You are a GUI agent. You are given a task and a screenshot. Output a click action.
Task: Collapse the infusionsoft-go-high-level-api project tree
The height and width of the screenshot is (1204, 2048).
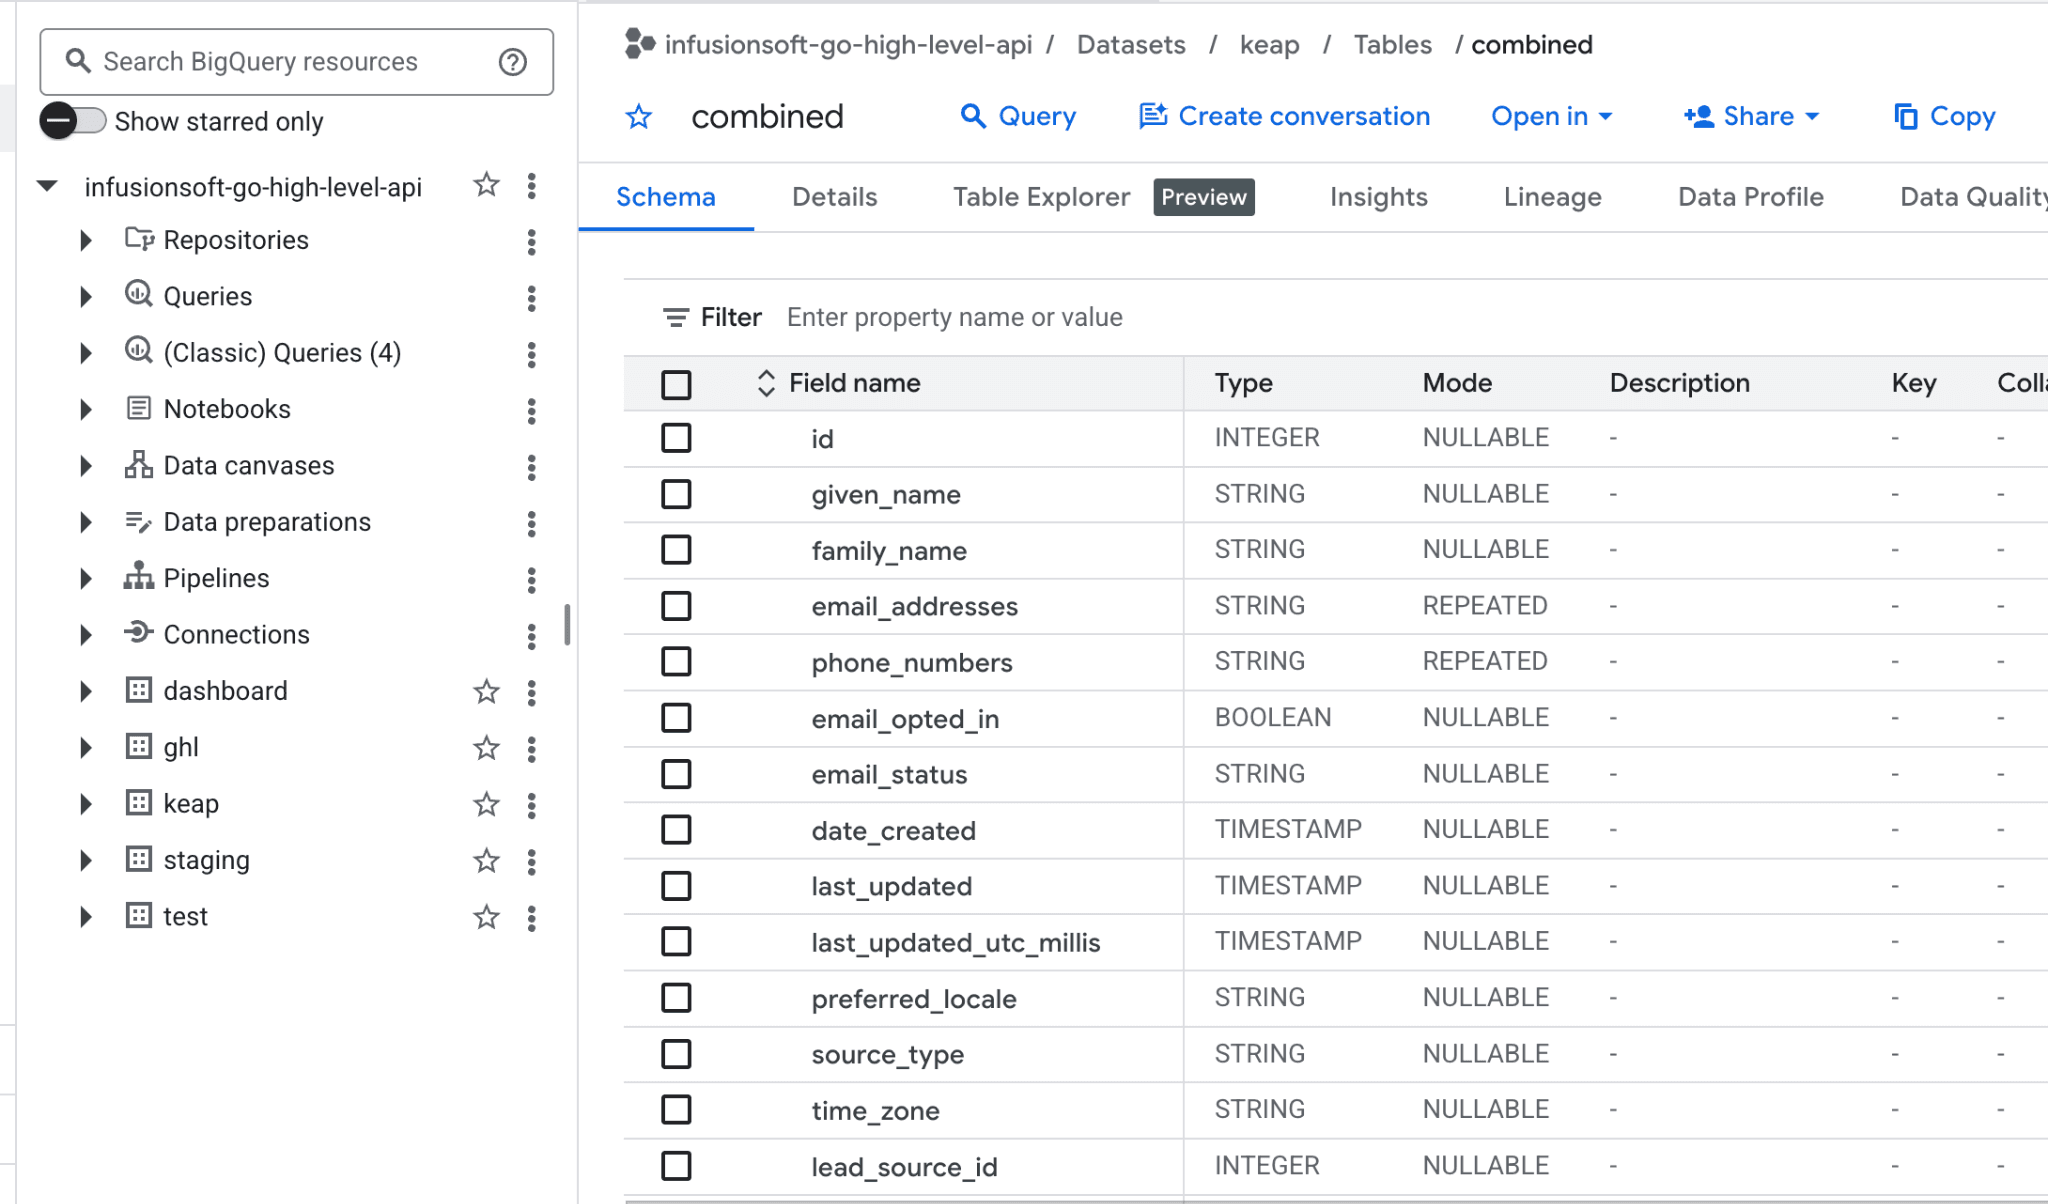click(x=47, y=186)
